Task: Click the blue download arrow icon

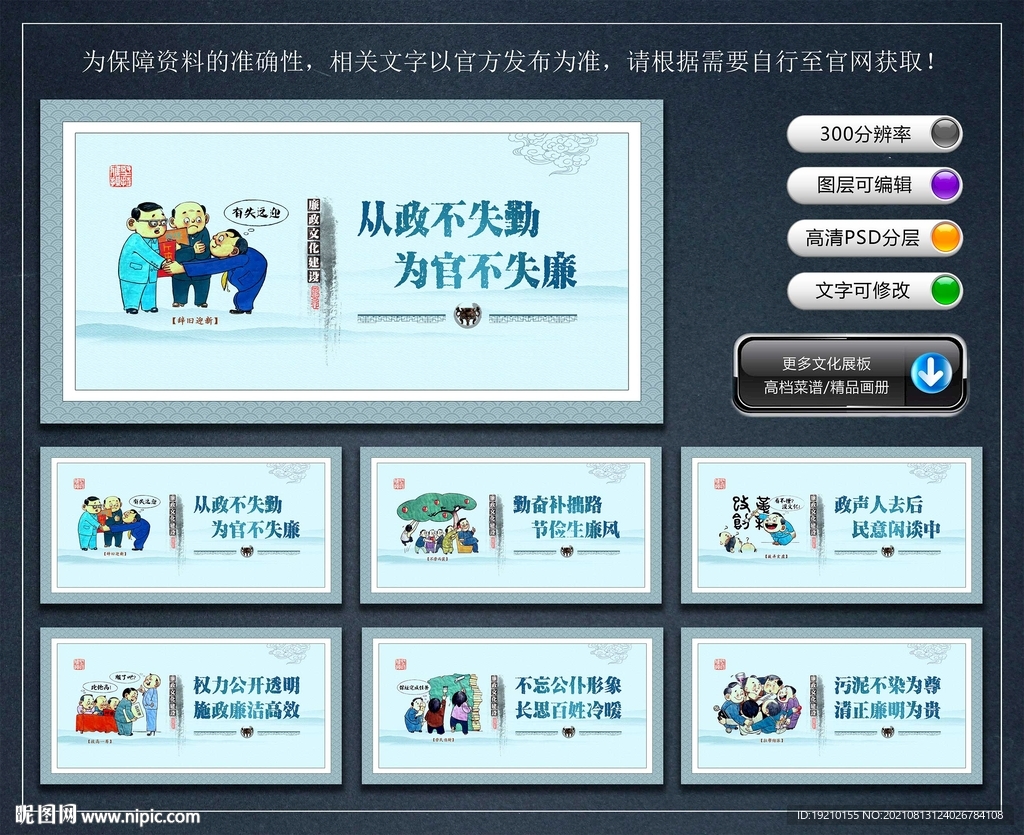Action: pyautogui.click(x=931, y=373)
